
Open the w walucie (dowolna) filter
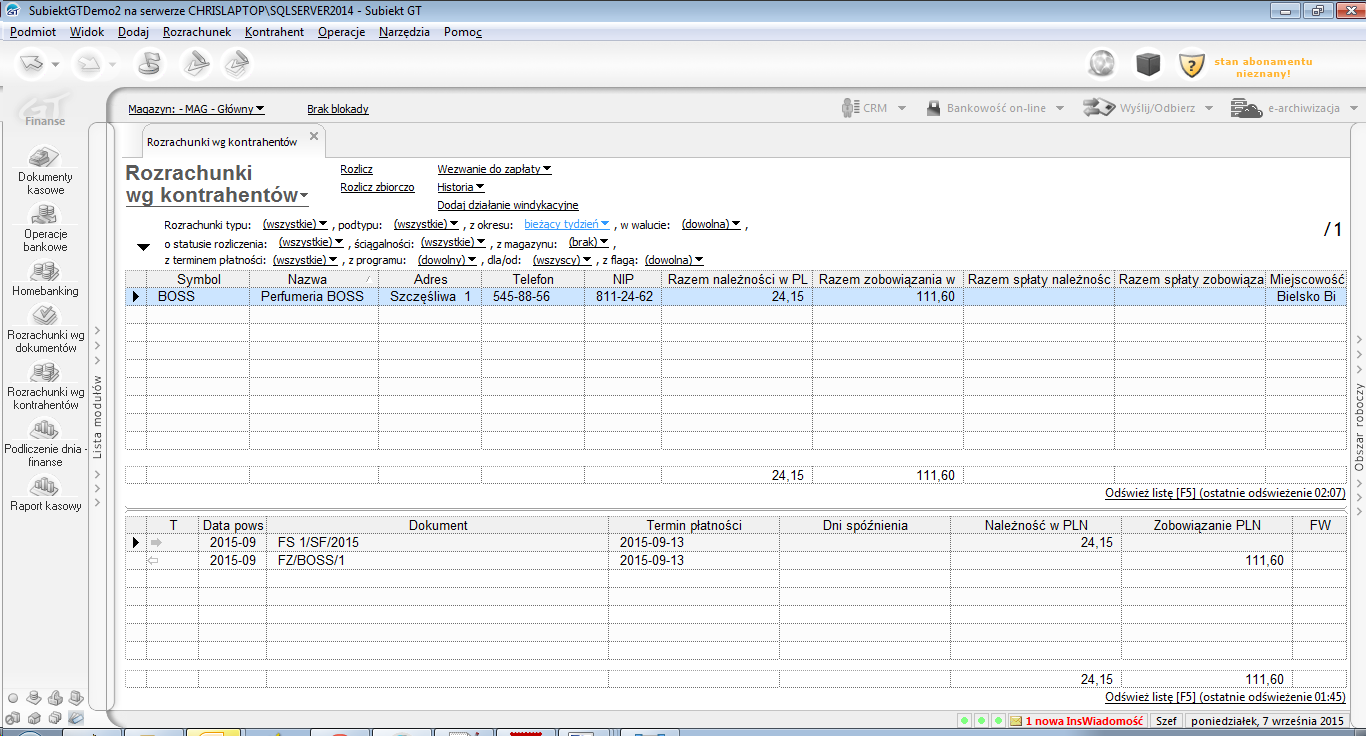(x=711, y=224)
